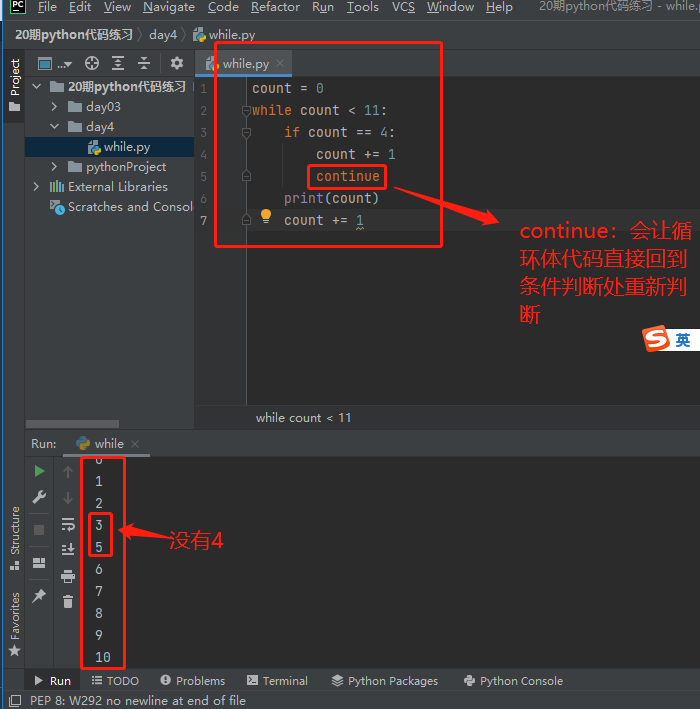Toggle Scroll to End icon in Run console
This screenshot has width=700, height=709.
point(68,549)
